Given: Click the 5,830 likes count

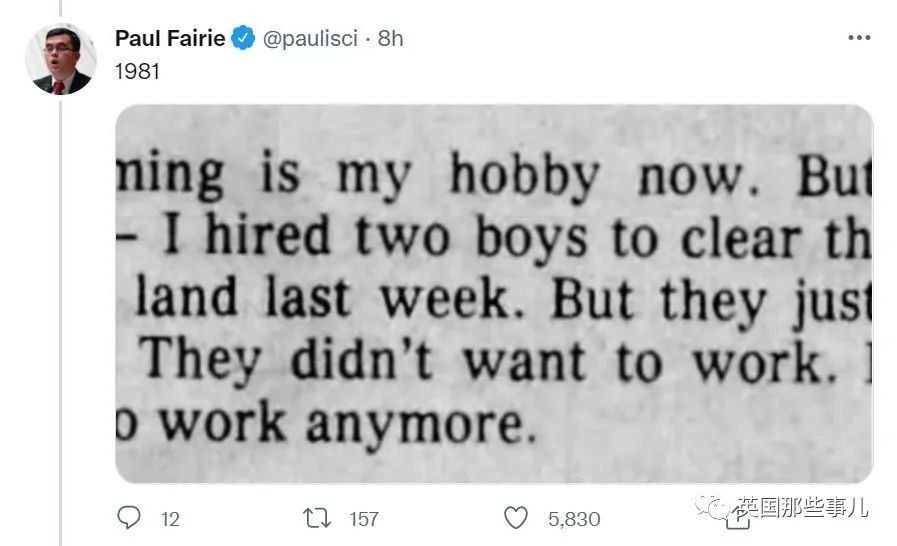Looking at the screenshot, I should point(574,518).
